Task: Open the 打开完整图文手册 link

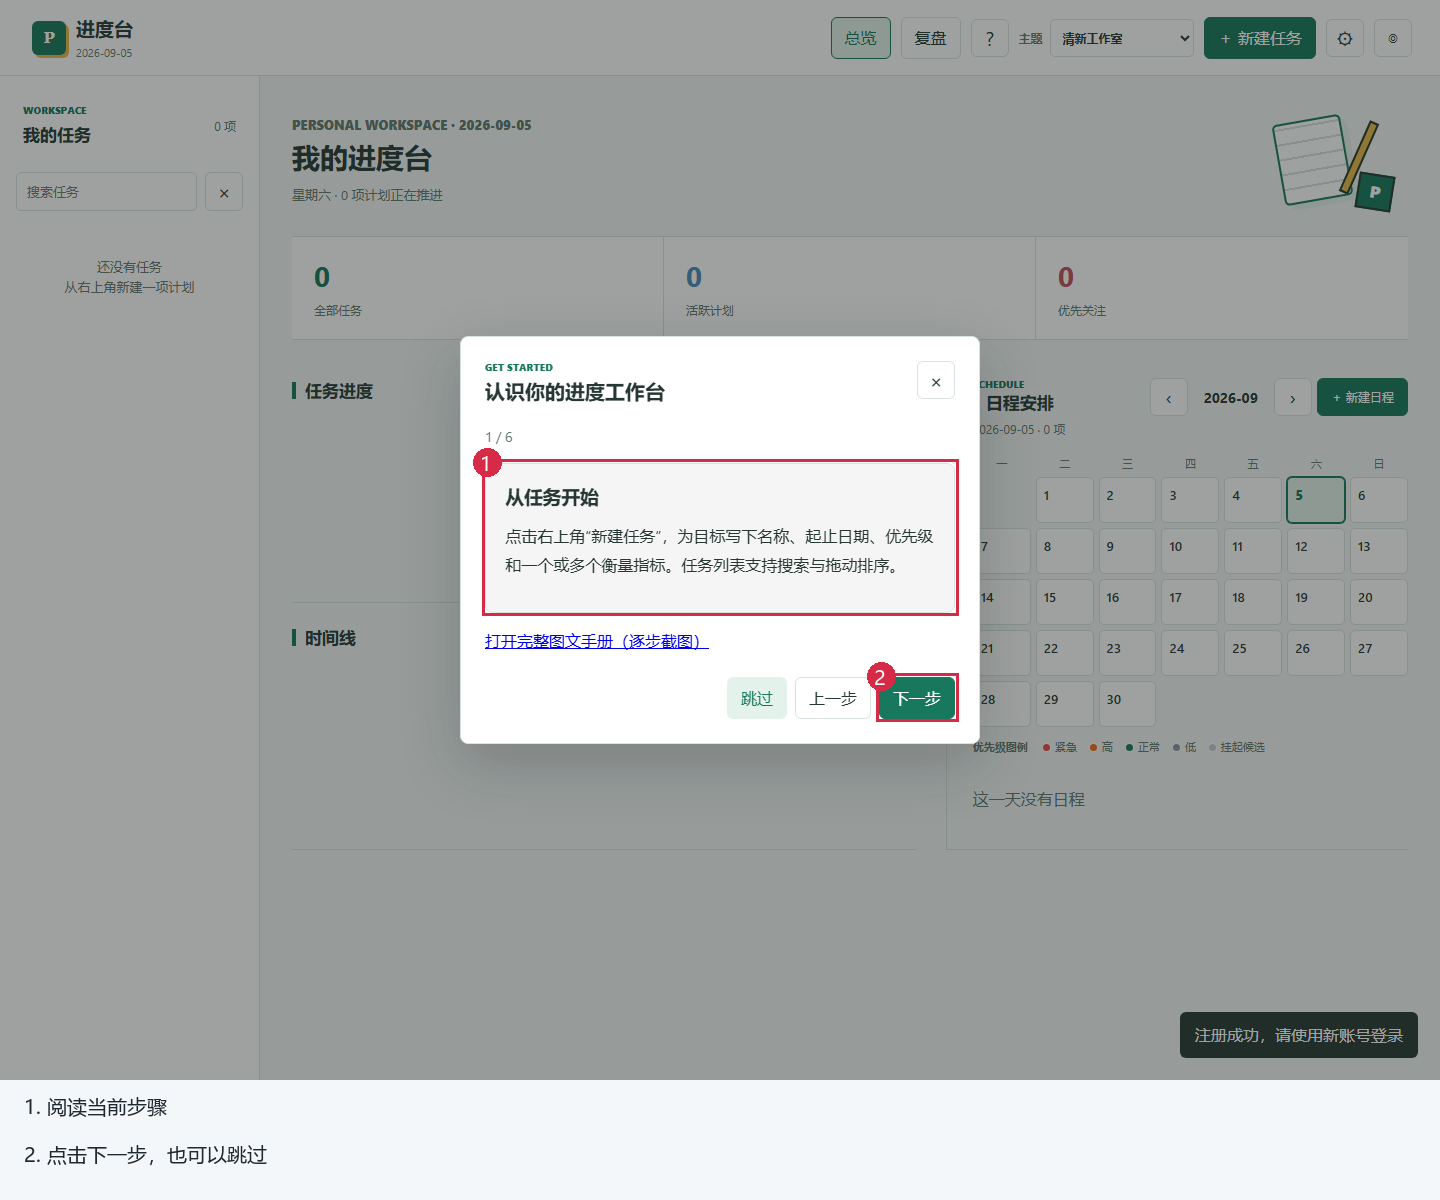Action: pyautogui.click(x=597, y=641)
